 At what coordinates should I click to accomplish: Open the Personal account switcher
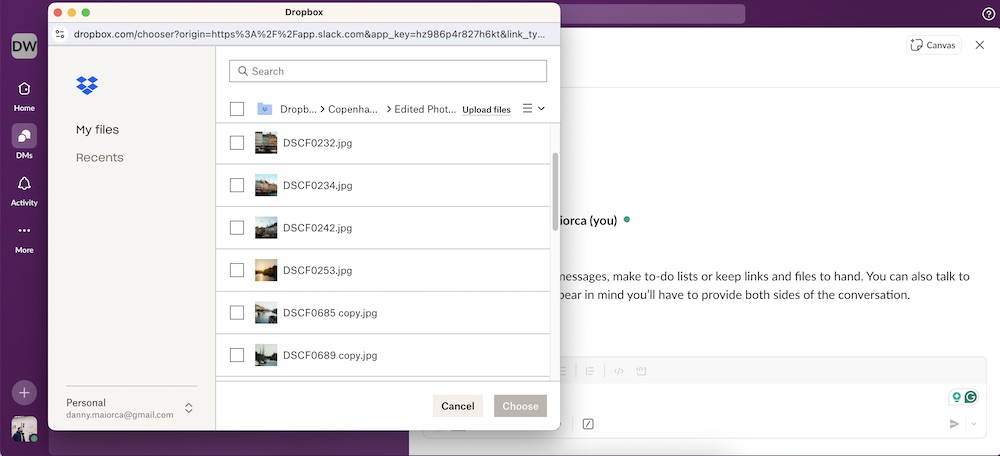point(189,408)
